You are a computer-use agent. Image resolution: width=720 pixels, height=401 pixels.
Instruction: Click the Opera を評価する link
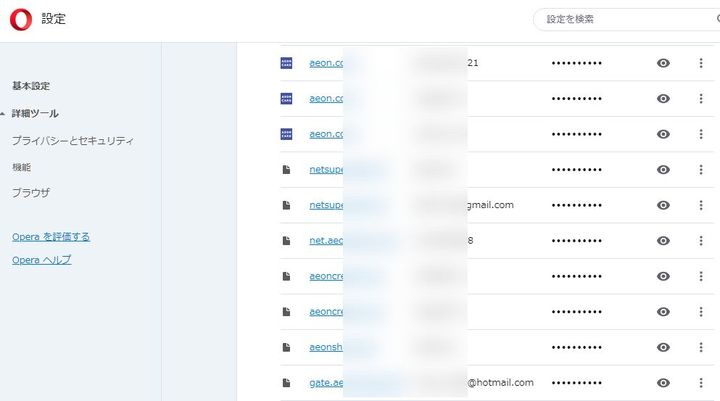(x=51, y=237)
